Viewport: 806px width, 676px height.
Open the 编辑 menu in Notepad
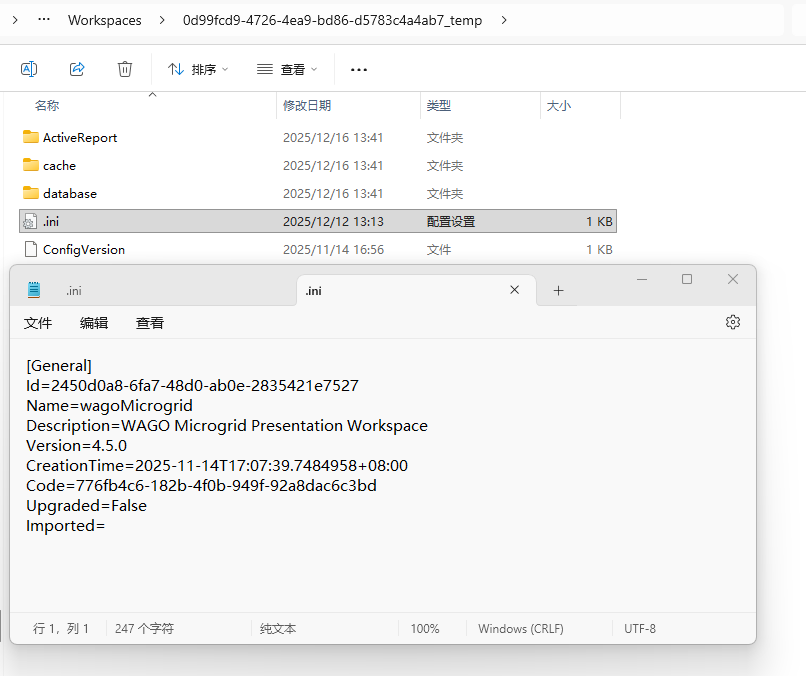(94, 323)
